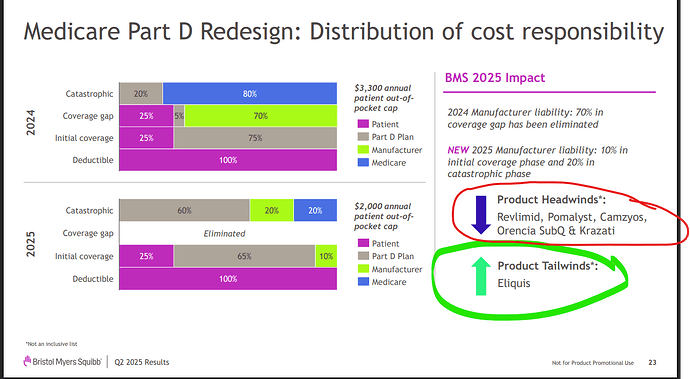Click the 10% Manufacturer segment in 2025 Initial coverage

tap(326, 256)
